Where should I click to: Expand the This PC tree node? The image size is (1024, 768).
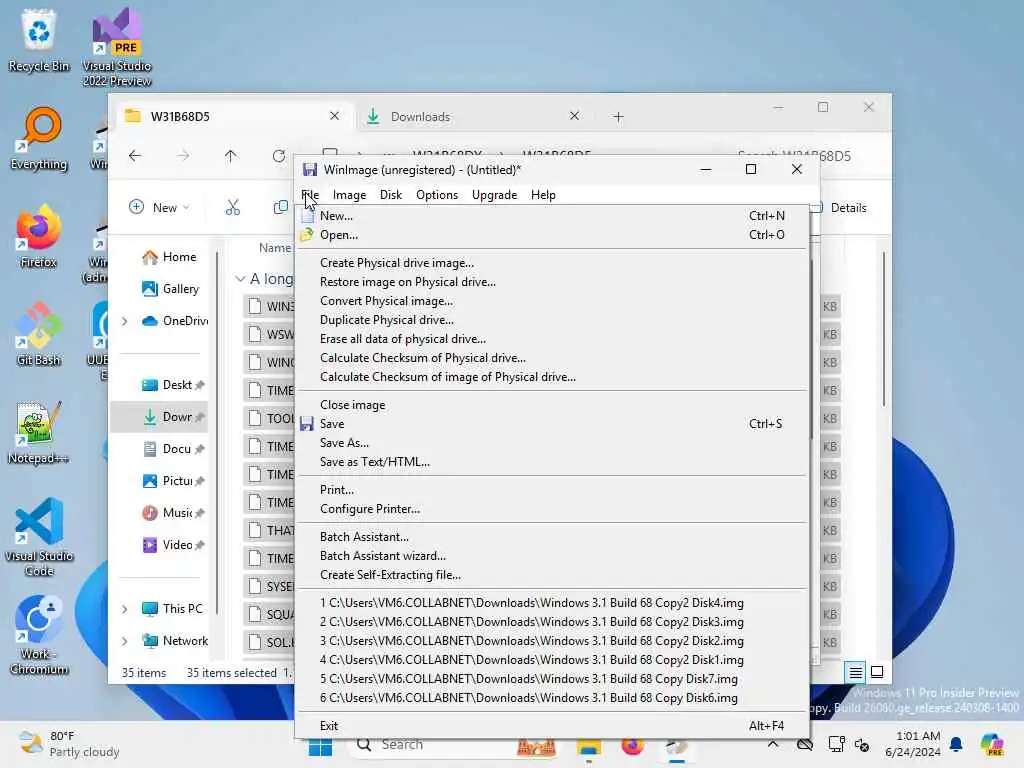[x=124, y=609]
